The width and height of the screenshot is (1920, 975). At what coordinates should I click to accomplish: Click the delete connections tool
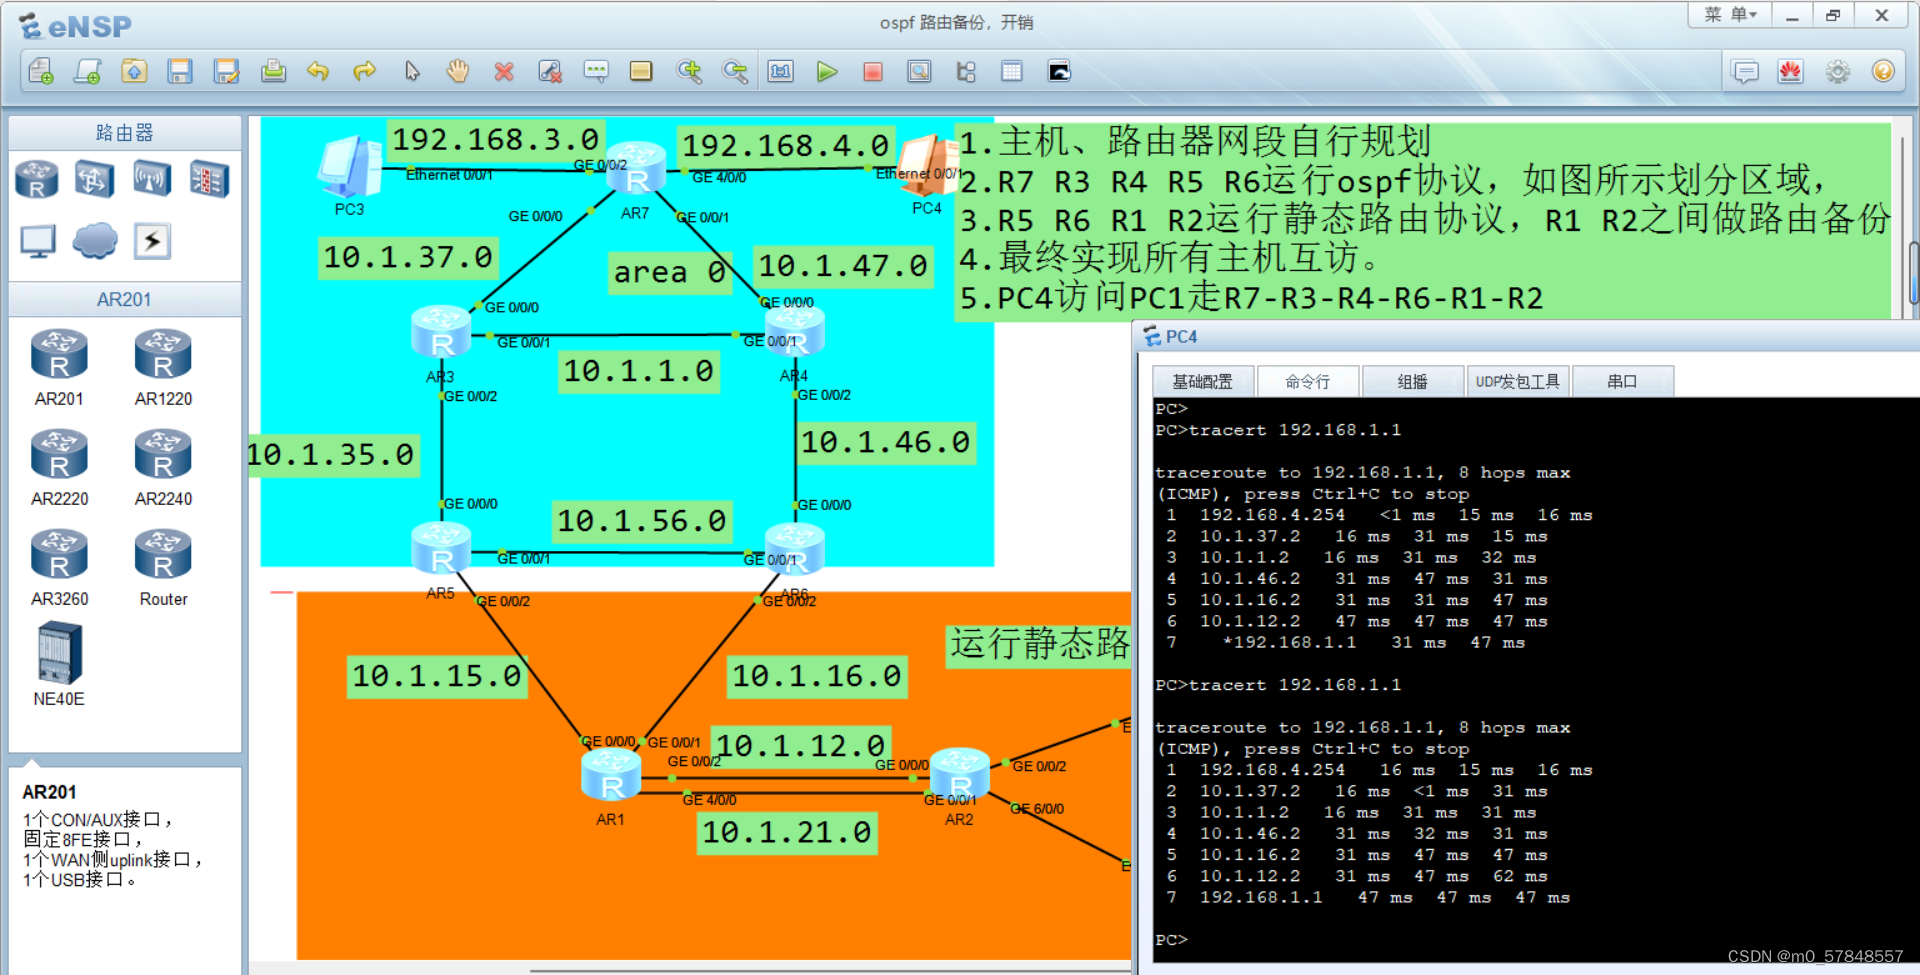(x=550, y=71)
